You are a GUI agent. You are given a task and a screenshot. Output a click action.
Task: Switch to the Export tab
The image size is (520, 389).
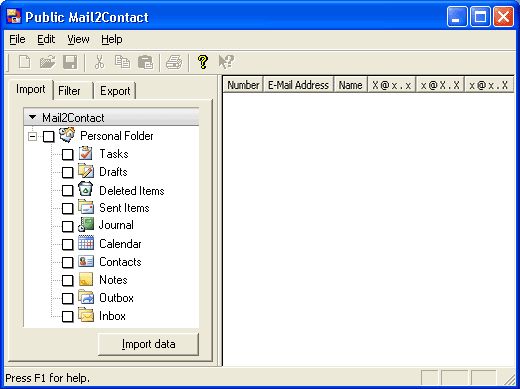tap(115, 91)
